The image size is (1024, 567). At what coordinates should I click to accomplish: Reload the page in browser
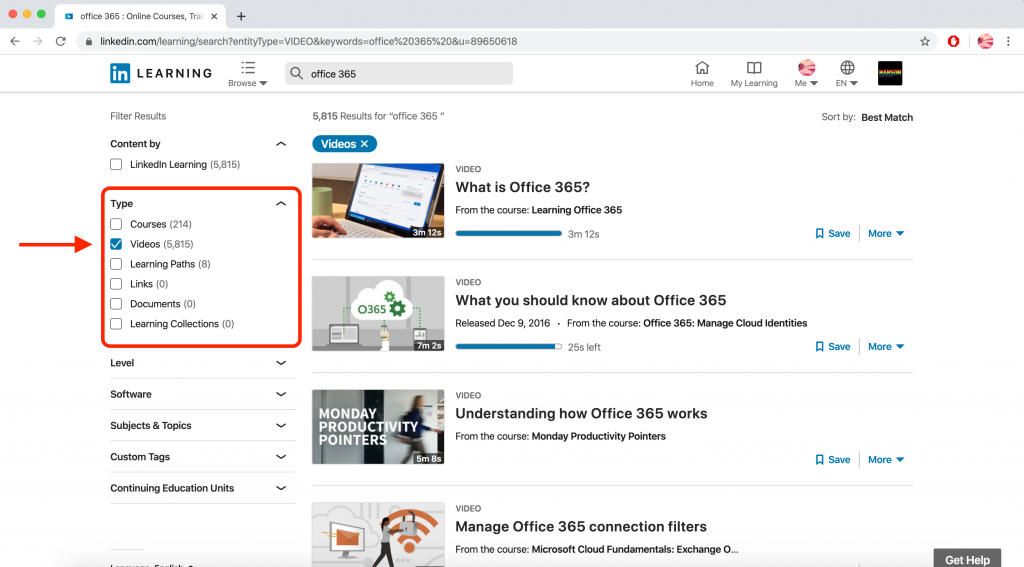61,41
